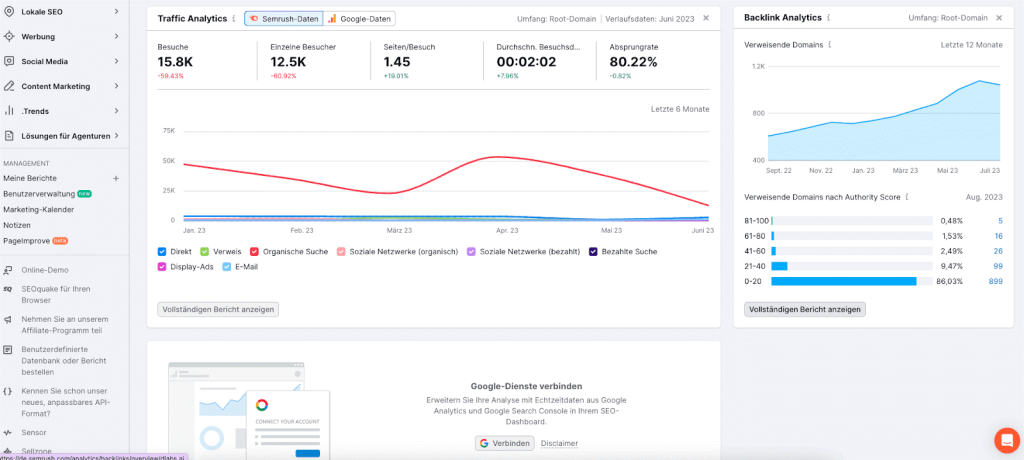
Task: Toggle the Organische Suche checkbox
Action: tap(254, 251)
